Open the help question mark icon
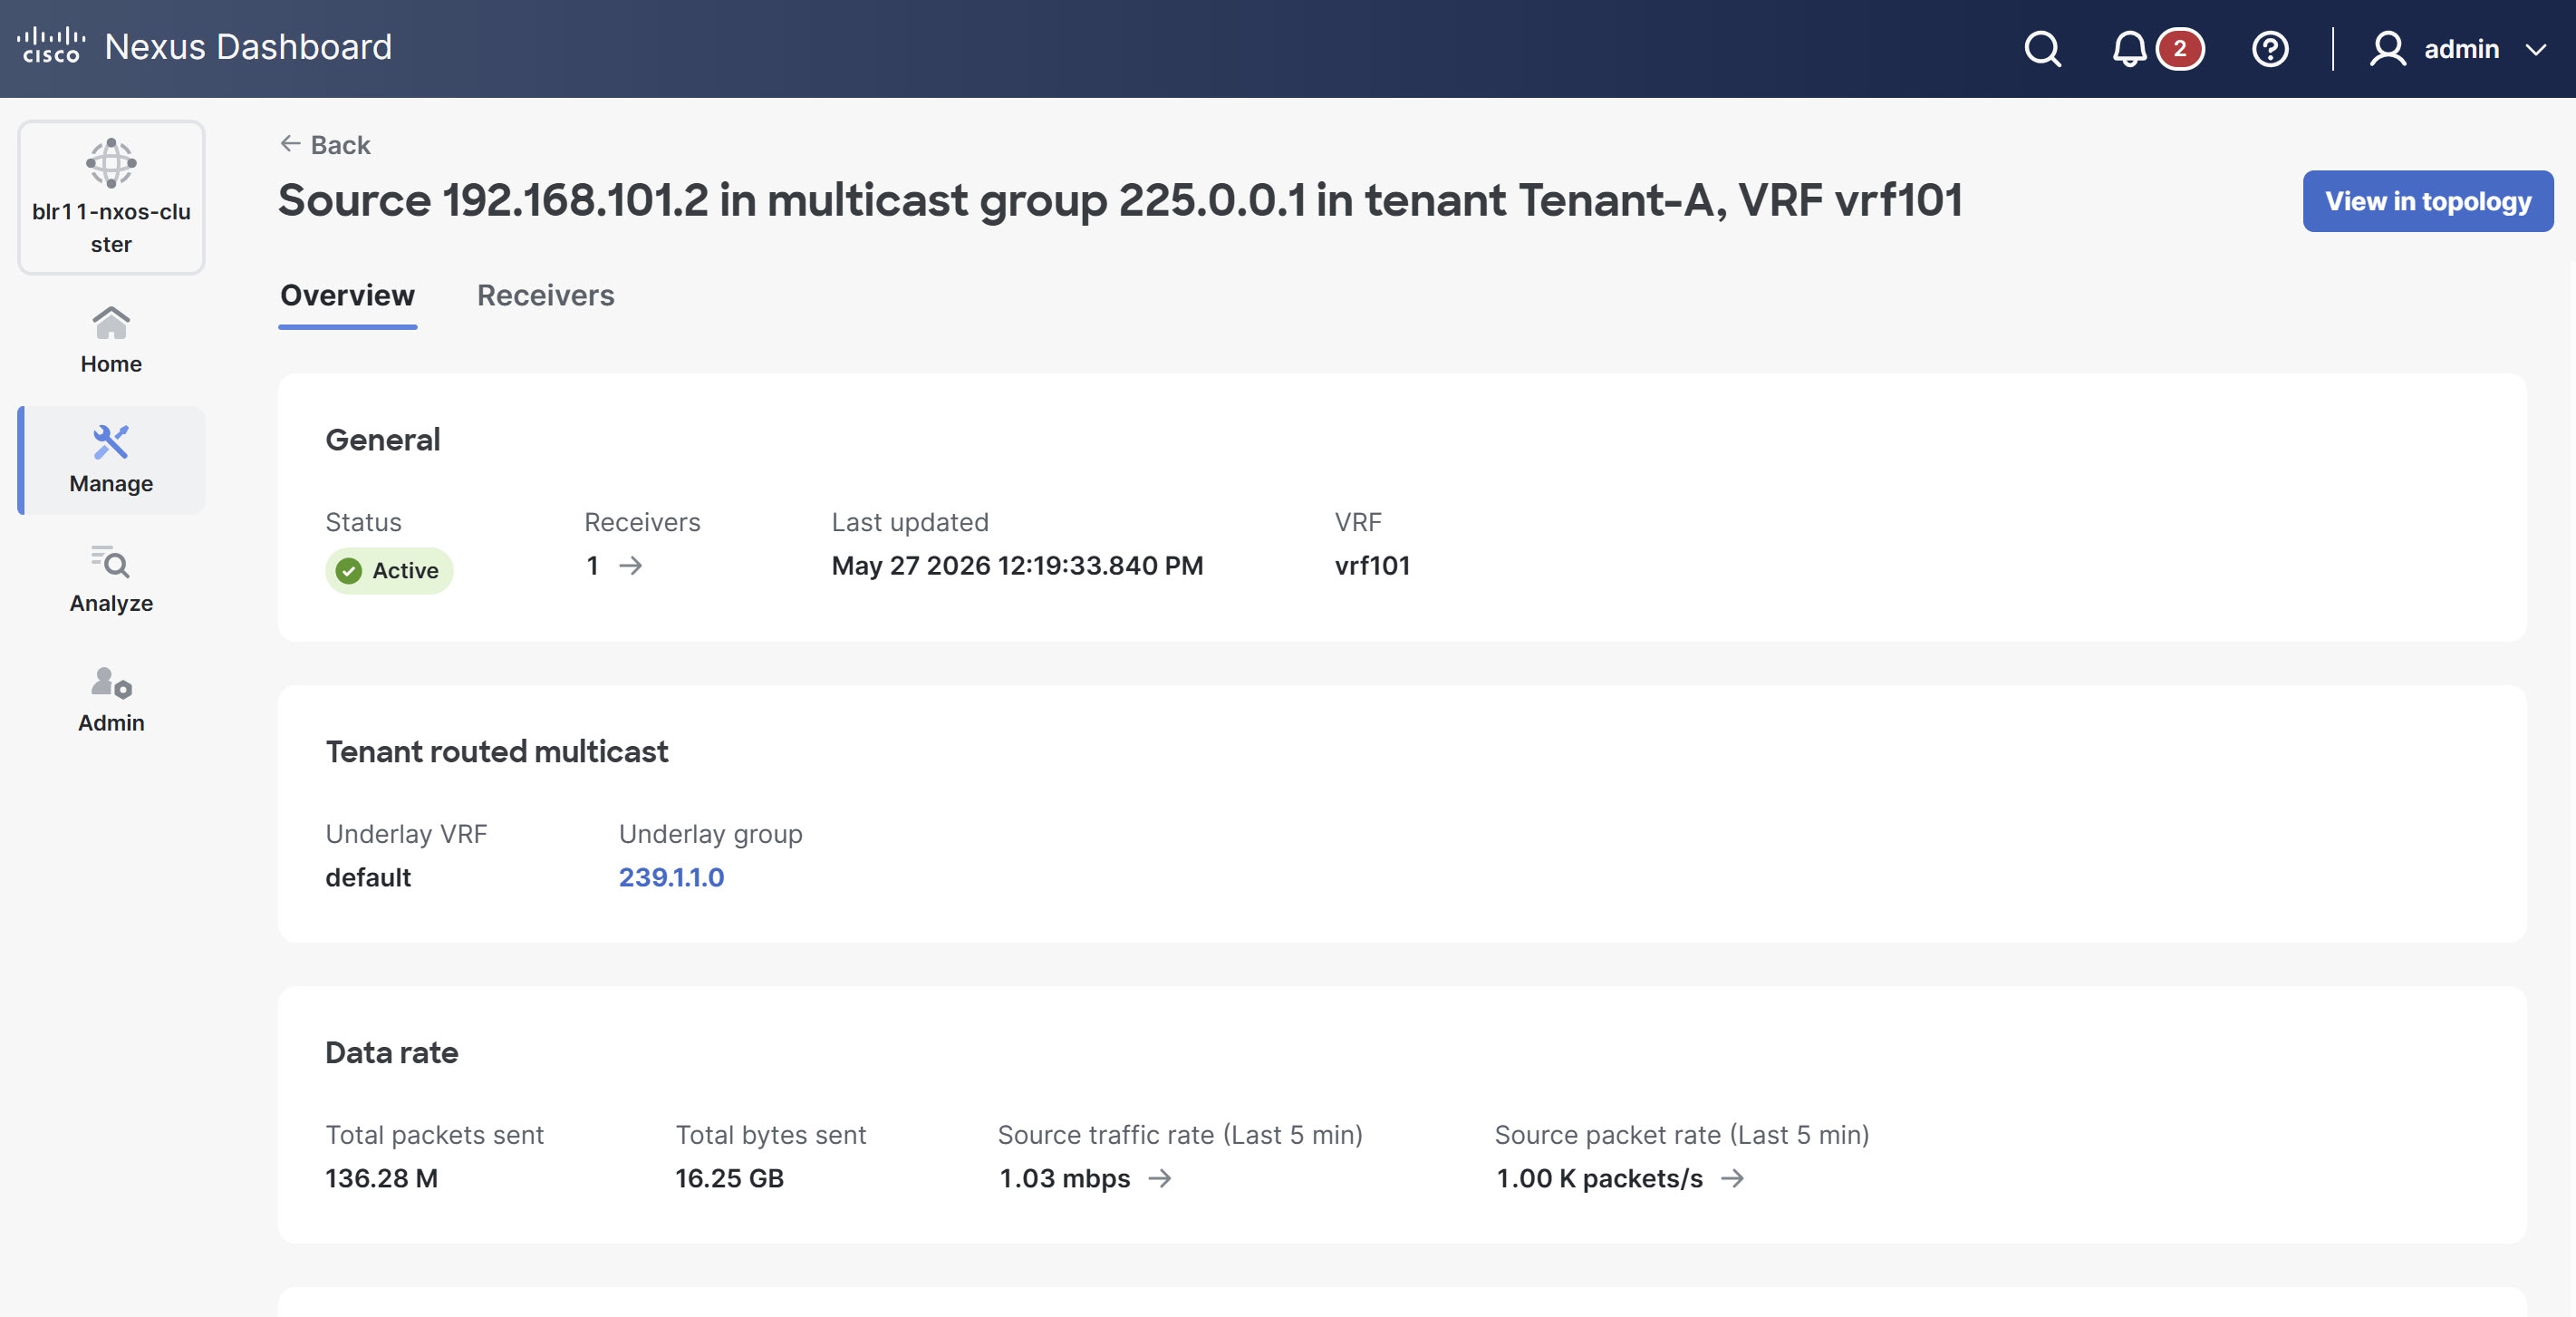Viewport: 2576px width, 1317px height. (x=2269, y=48)
